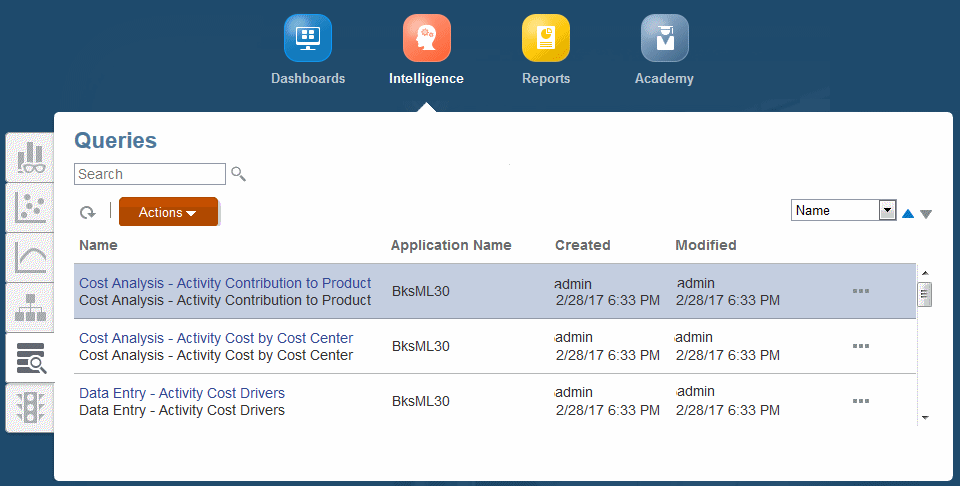Select the profit curve chart tab
This screenshot has width=960, height=486.
tap(30, 258)
